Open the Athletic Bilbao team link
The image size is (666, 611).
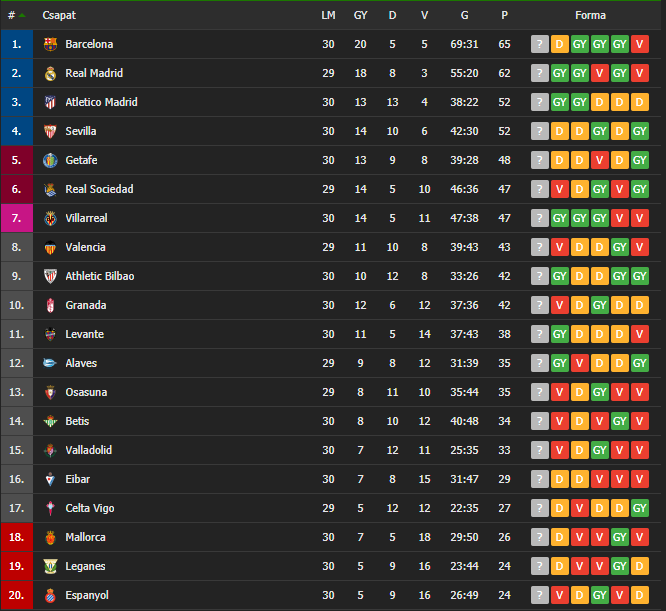click(100, 276)
